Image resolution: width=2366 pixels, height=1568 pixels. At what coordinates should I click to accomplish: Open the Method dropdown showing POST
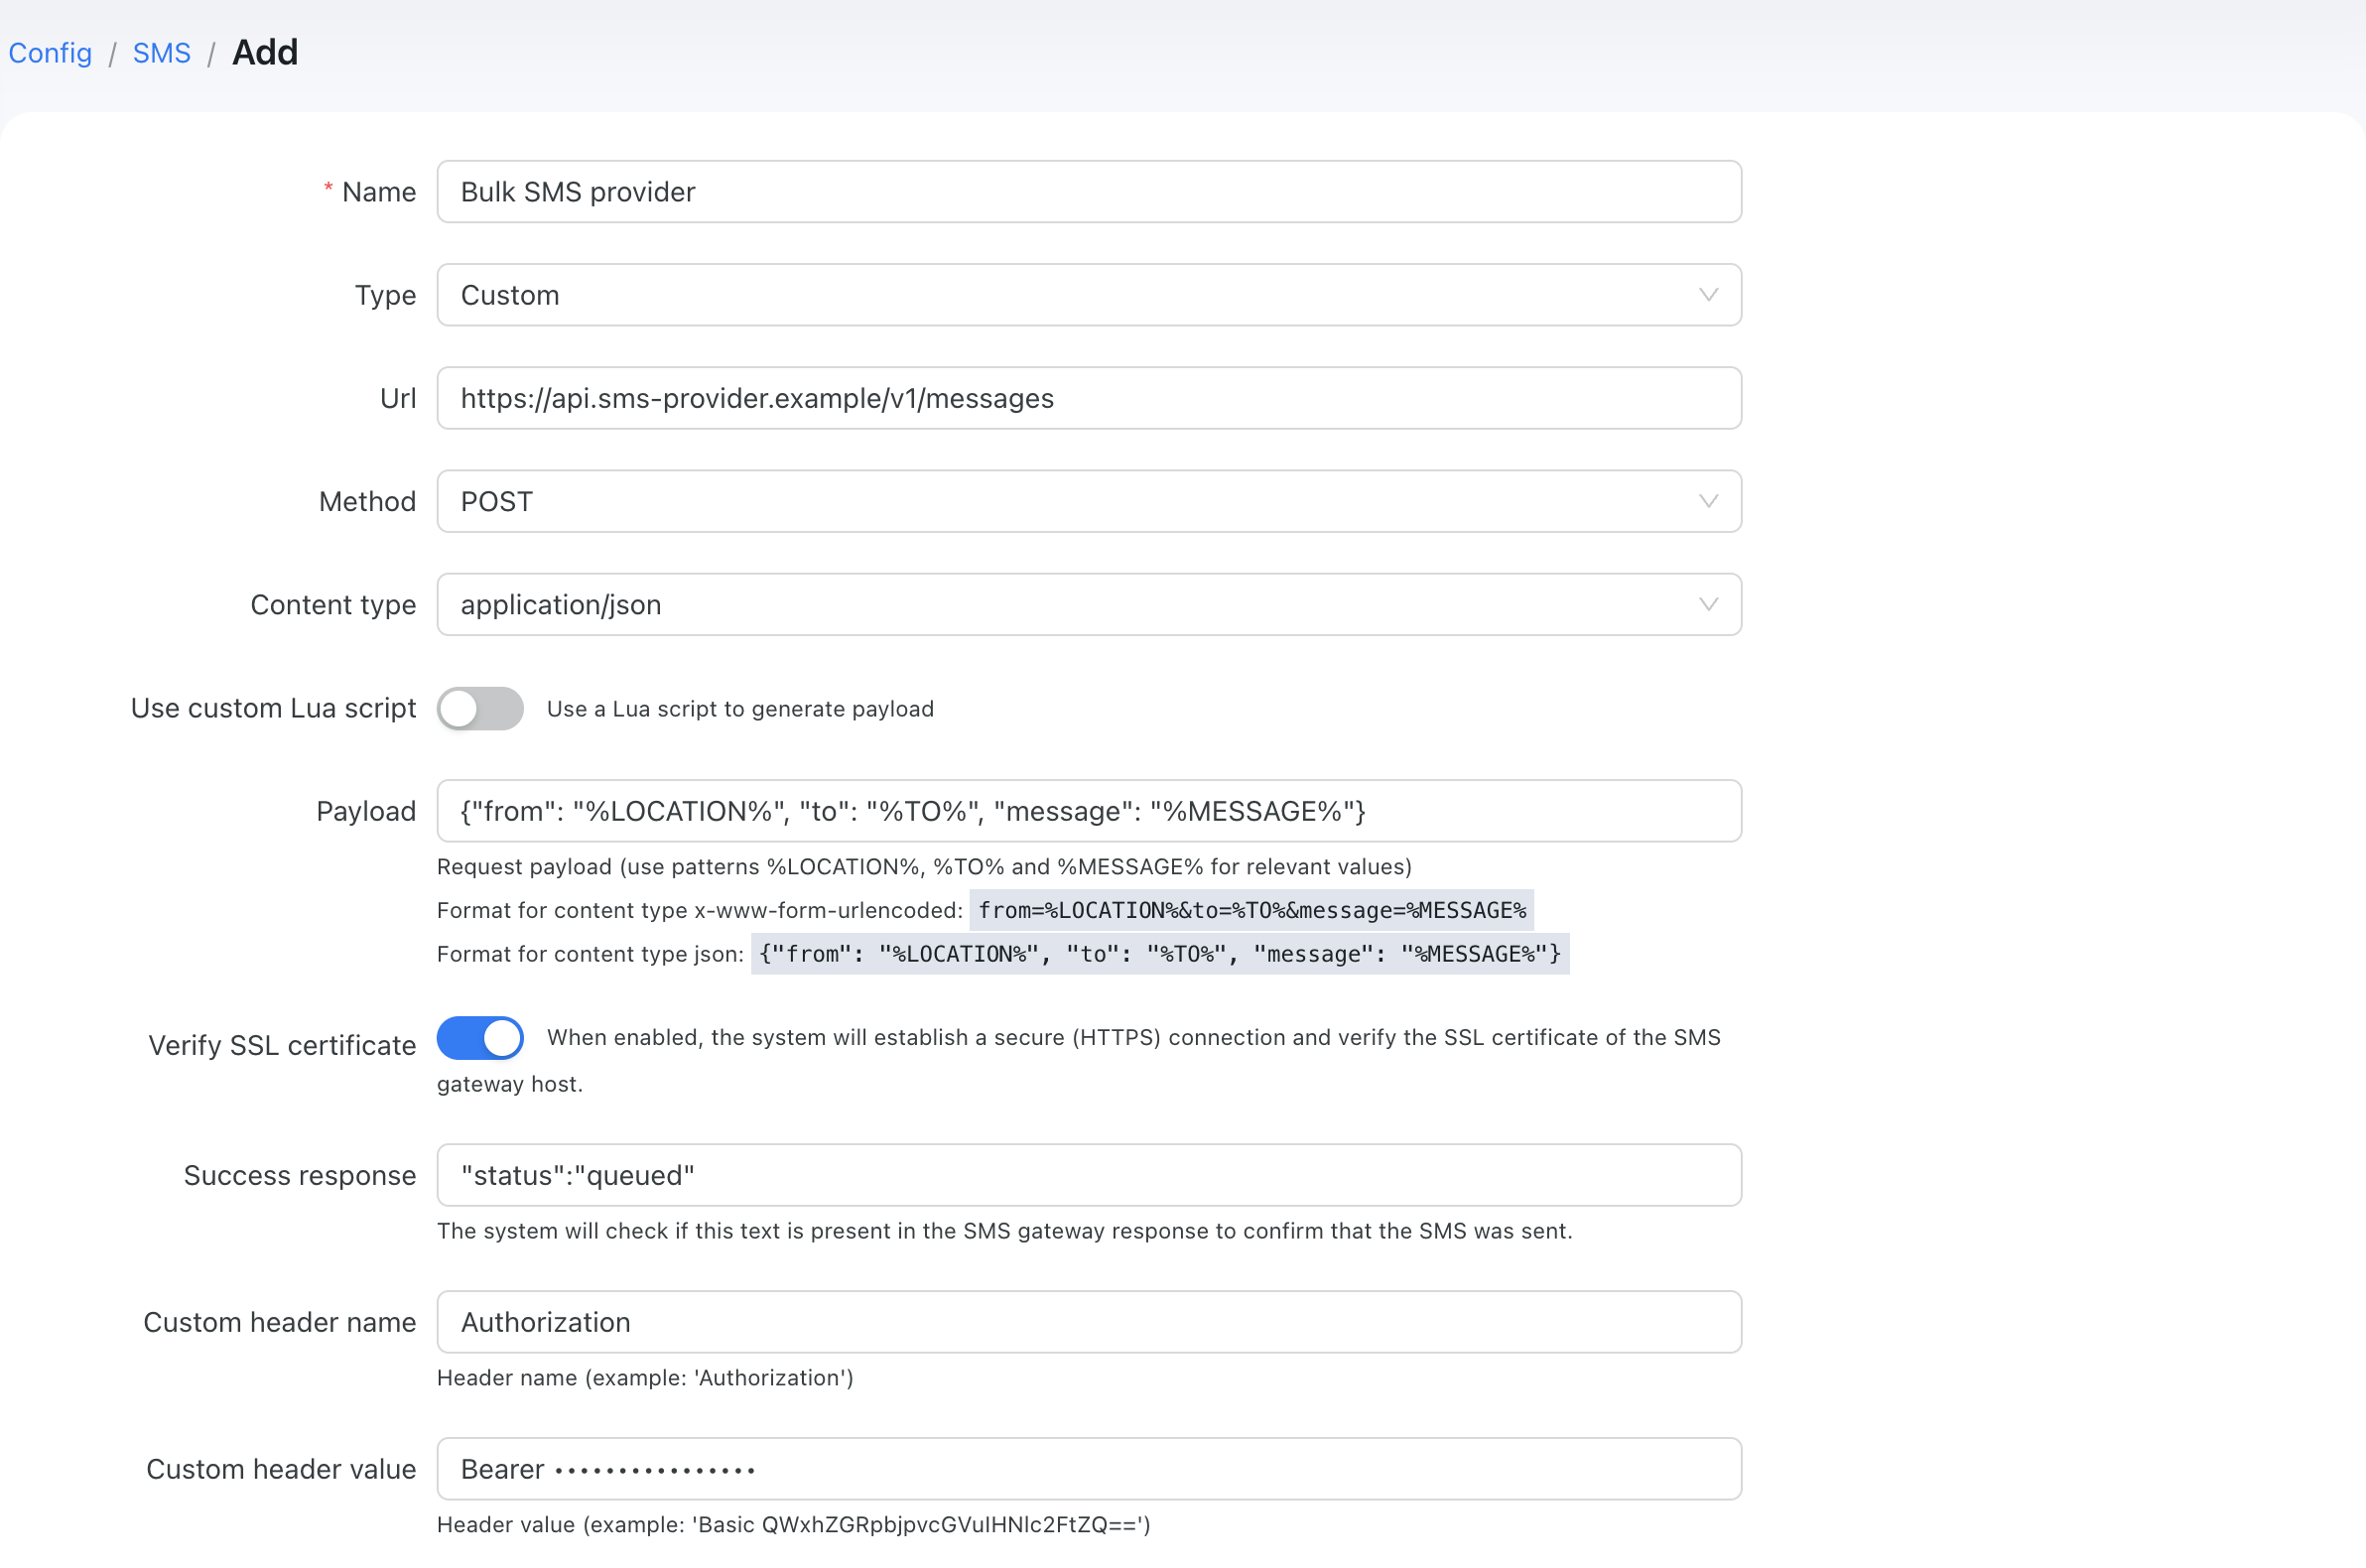pyautogui.click(x=1089, y=501)
